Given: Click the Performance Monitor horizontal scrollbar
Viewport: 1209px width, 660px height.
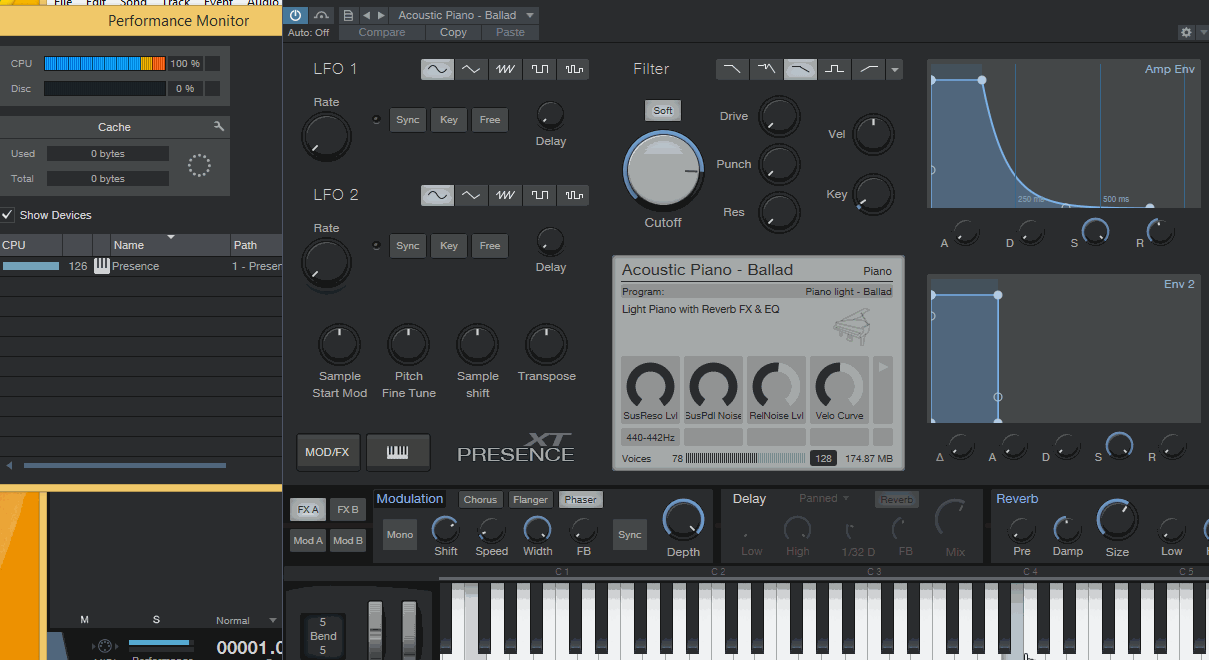Looking at the screenshot, I should click(124, 465).
